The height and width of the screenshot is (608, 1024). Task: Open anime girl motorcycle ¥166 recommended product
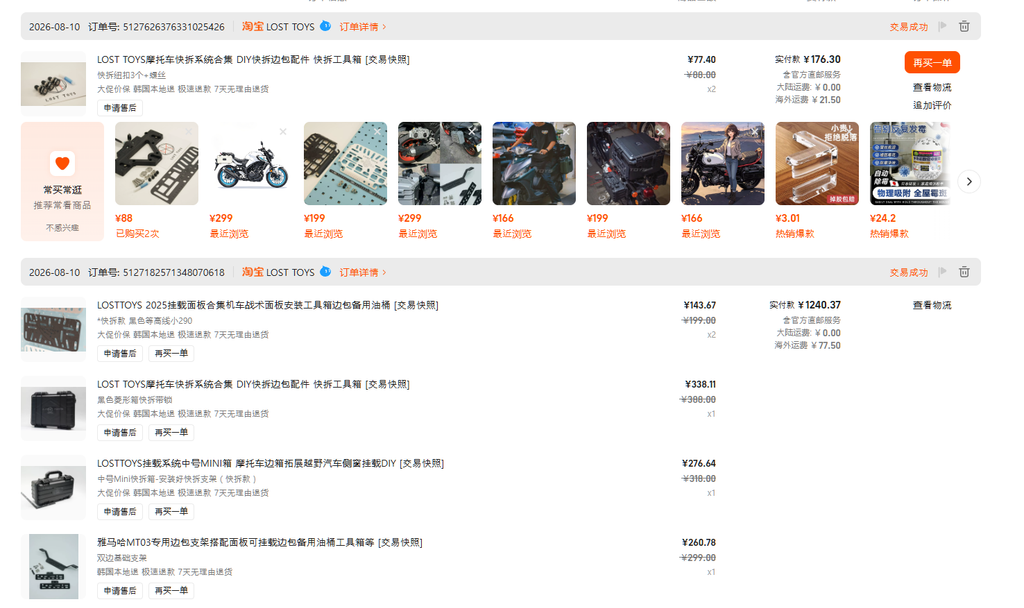pos(723,163)
